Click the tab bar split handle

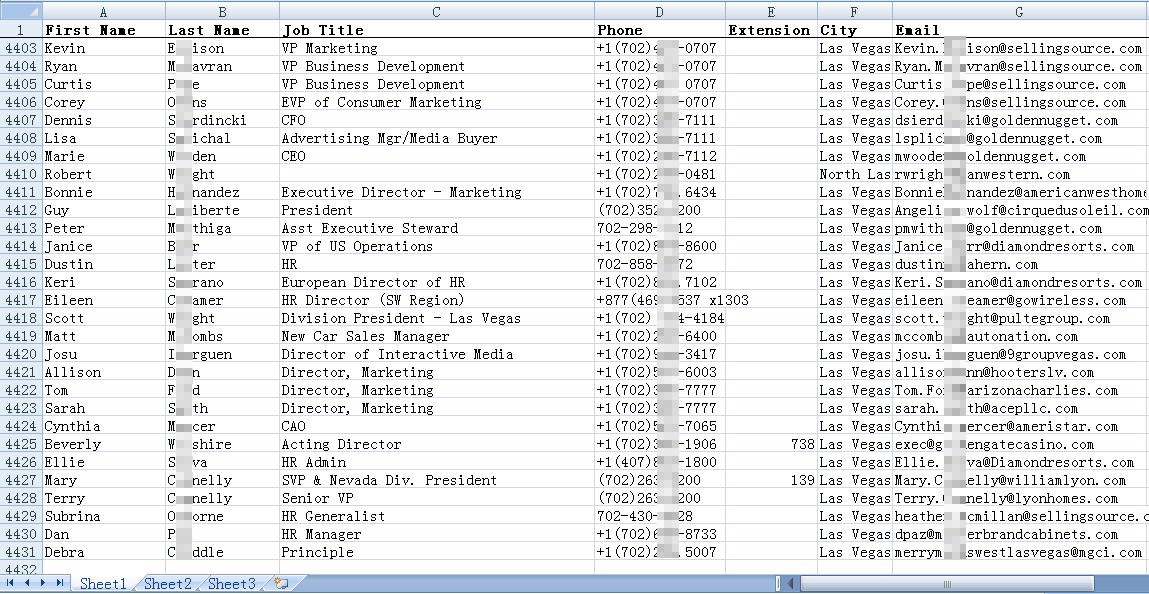point(777,583)
